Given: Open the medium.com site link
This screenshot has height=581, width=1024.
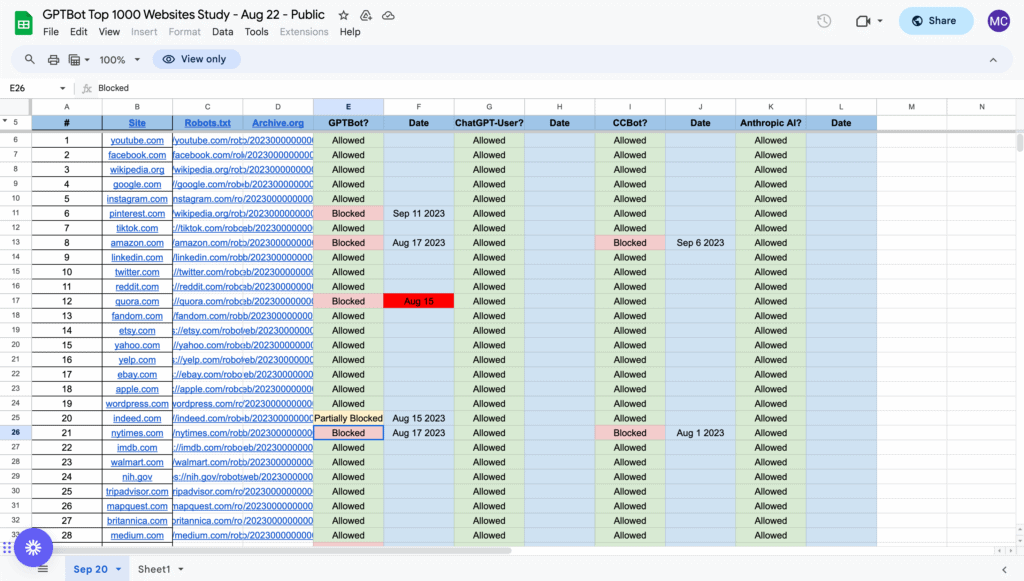Looking at the screenshot, I should pyautogui.click(x=137, y=535).
